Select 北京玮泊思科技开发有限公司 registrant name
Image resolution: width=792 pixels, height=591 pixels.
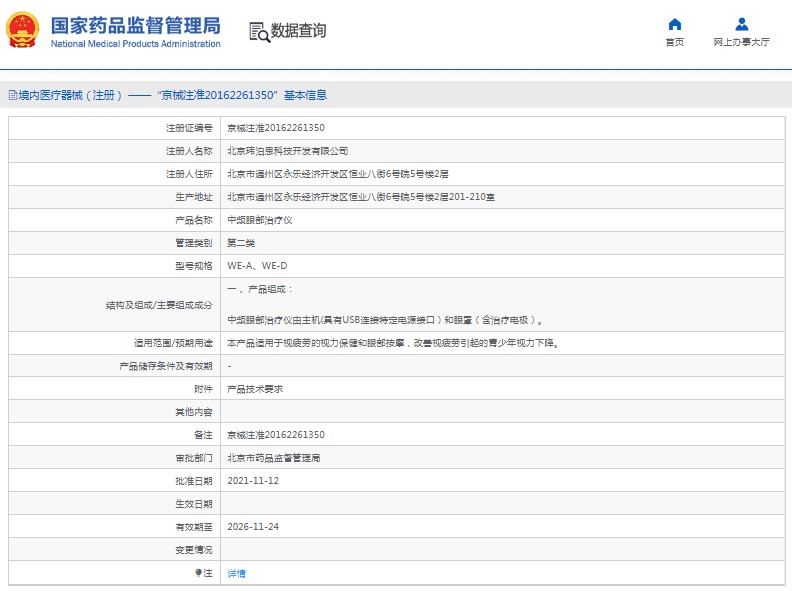[x=287, y=151]
